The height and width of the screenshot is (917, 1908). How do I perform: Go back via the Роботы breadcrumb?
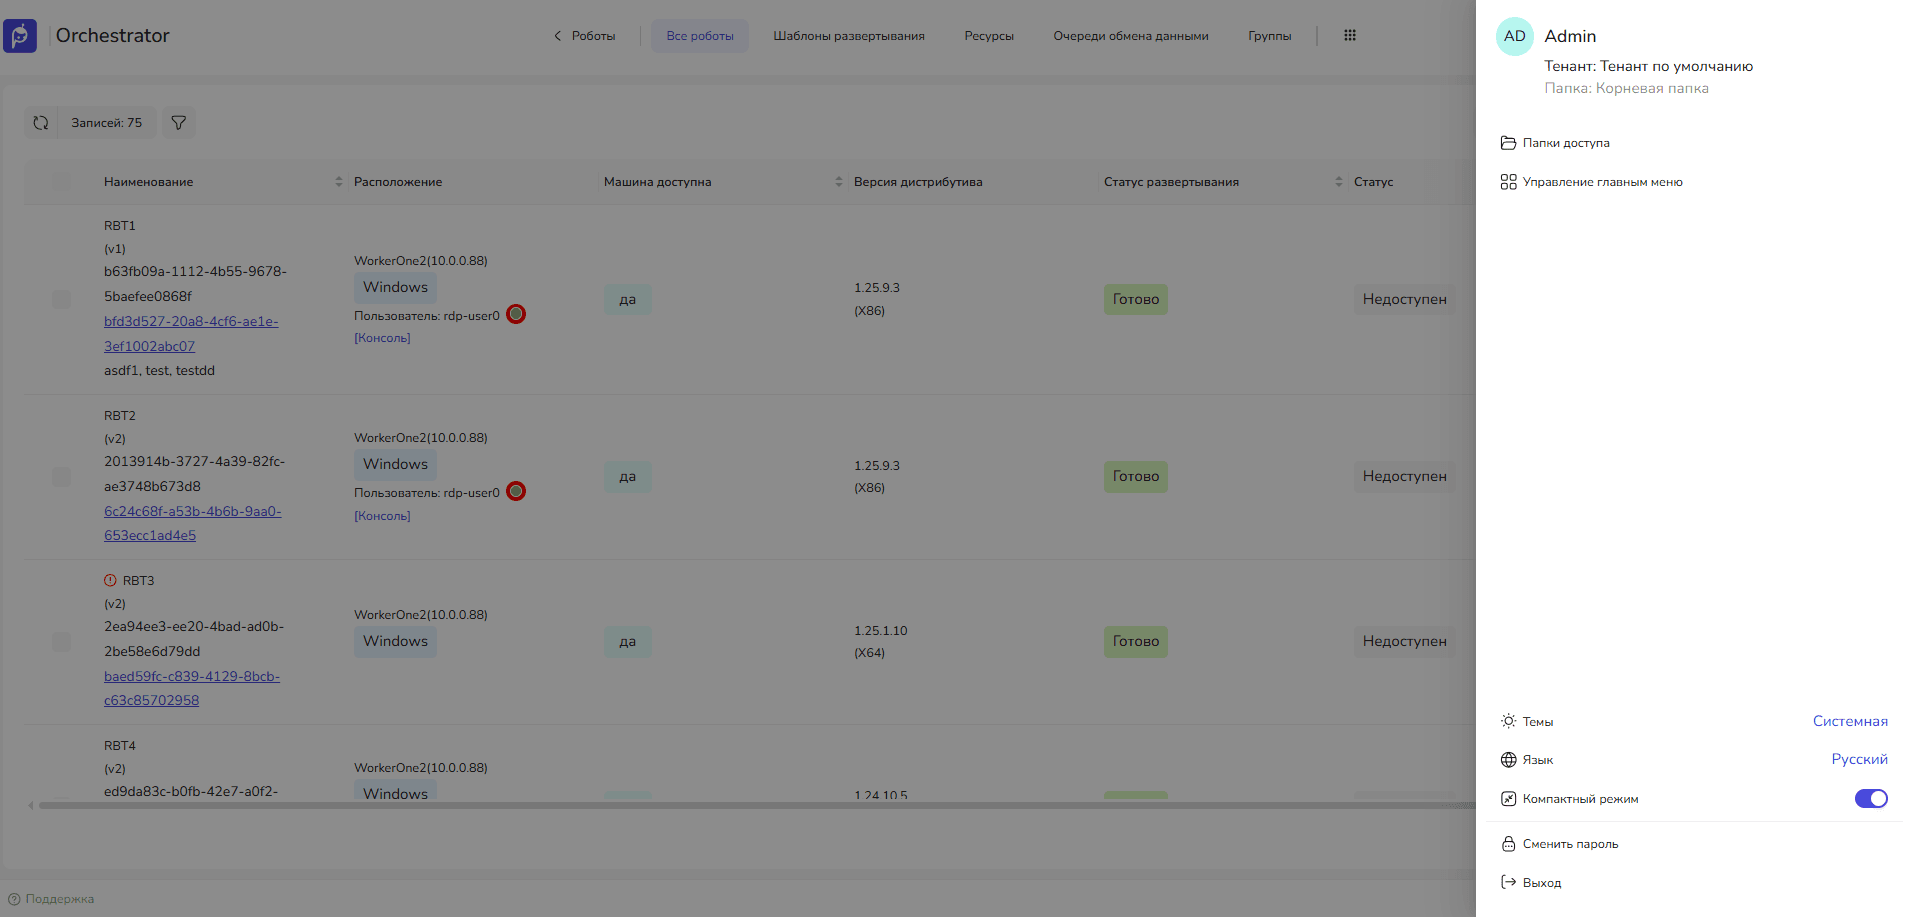pyautogui.click(x=585, y=36)
